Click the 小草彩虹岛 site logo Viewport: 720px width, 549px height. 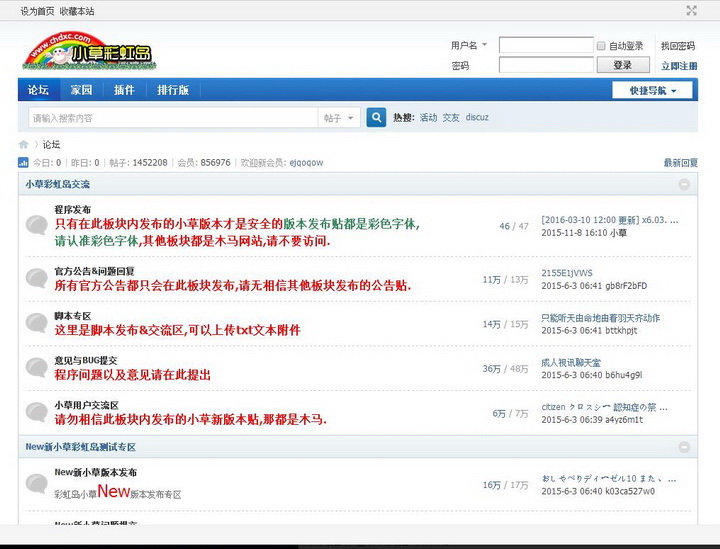coord(90,52)
